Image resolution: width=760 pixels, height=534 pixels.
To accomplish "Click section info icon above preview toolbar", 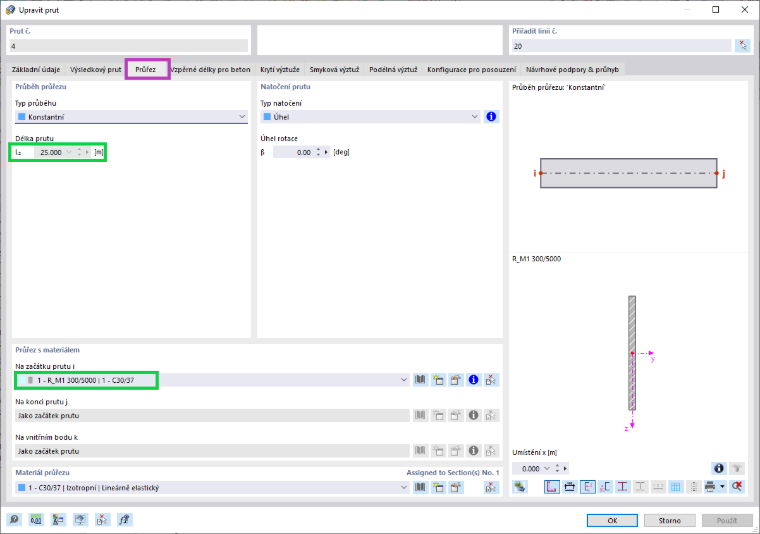I will (718, 468).
